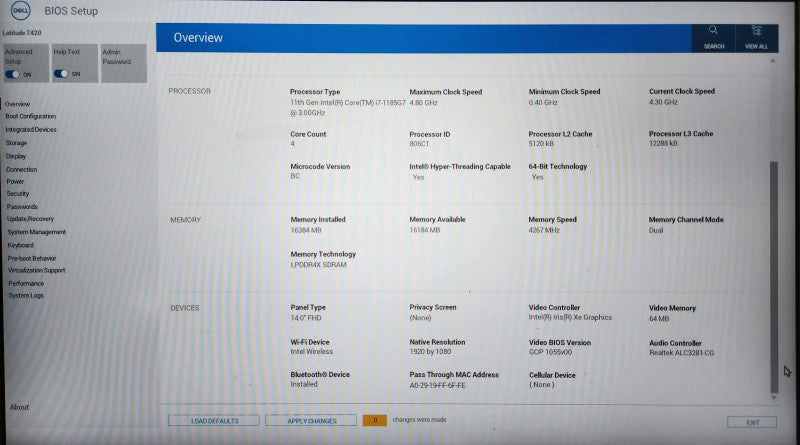Open Connection settings
This screenshot has height=445, width=800.
pyautogui.click(x=21, y=169)
